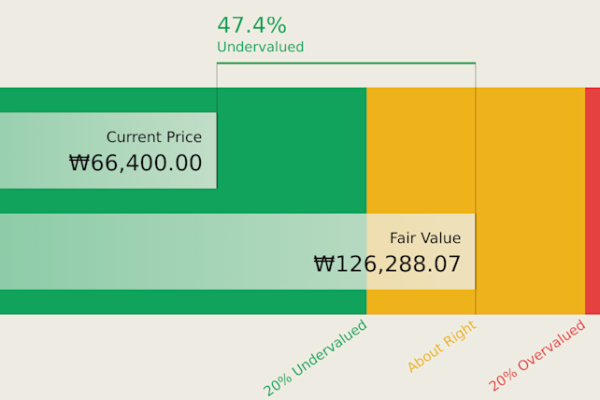Click the horizontal bracket line above bars
The height and width of the screenshot is (400, 600).
(345, 64)
